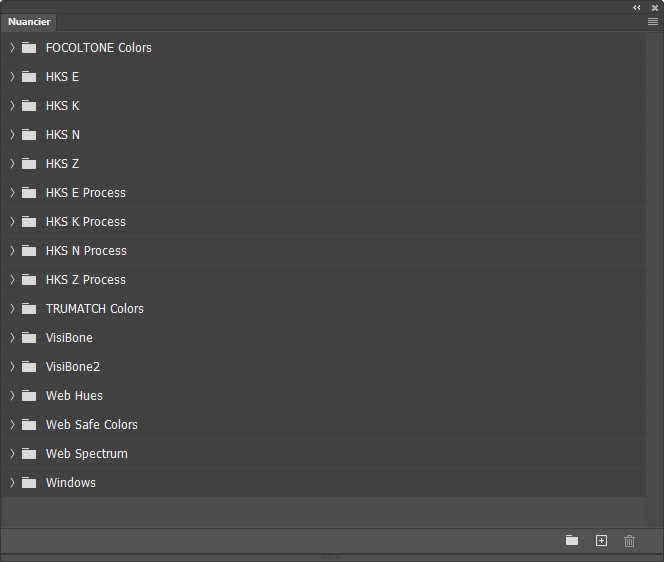Select the 'Web Hues' label

[74, 396]
